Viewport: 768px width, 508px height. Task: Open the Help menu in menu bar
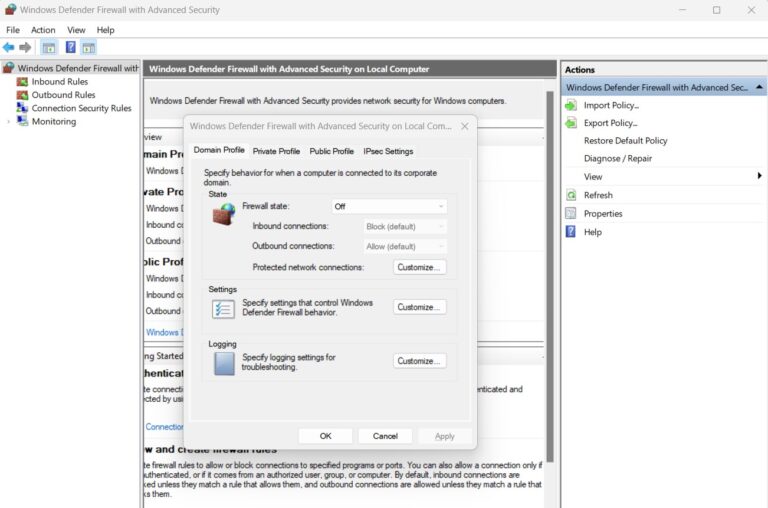pyautogui.click(x=105, y=30)
